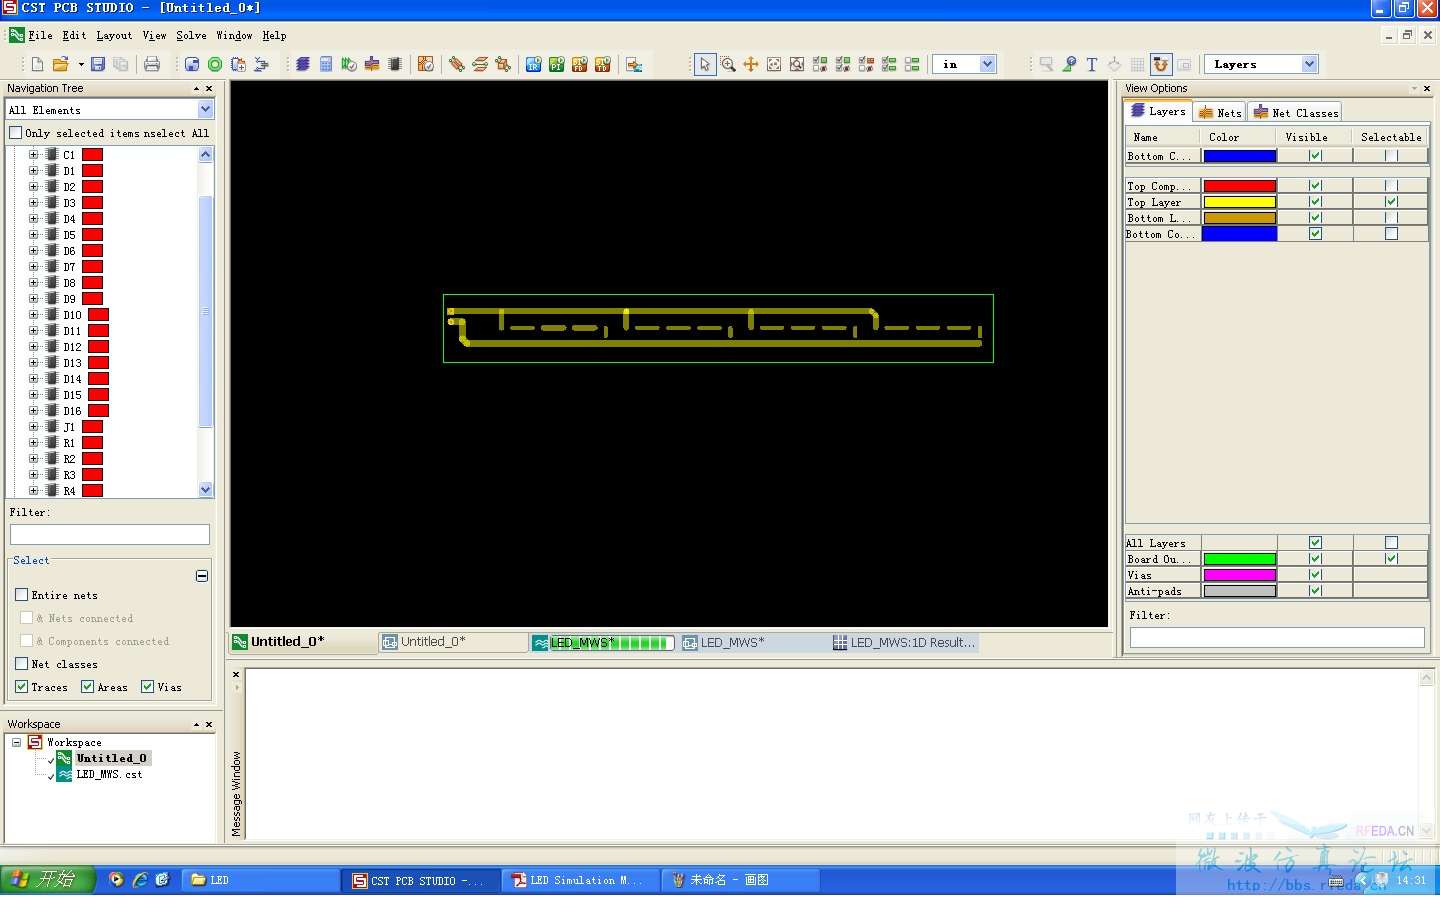Click the nets connection toolbar icon
1440x900 pixels.
(x=503, y=64)
